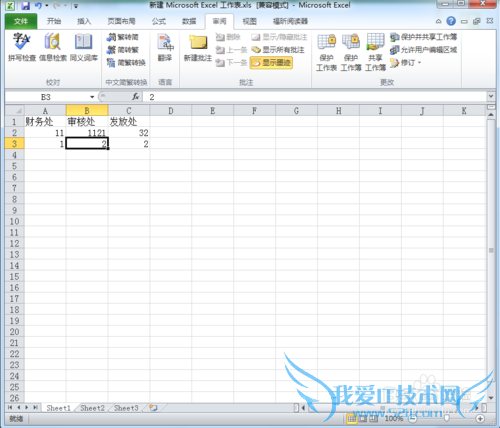500x428 pixels.
Task: Select column D header
Action: (171, 110)
